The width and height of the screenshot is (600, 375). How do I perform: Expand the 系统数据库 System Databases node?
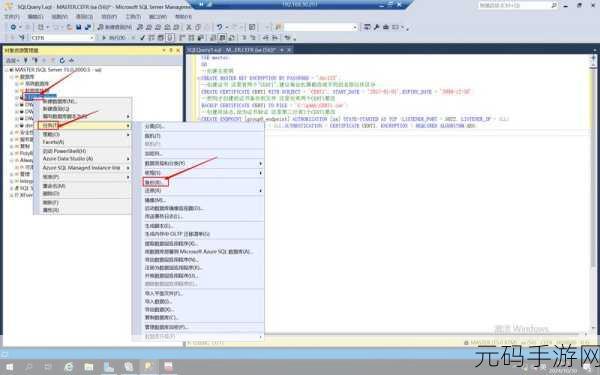[17, 84]
